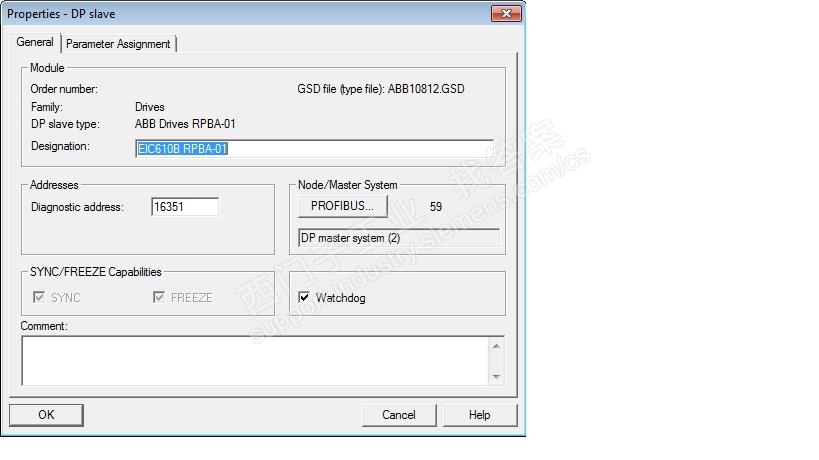Open the Help button
The image size is (819, 460).
(x=479, y=415)
